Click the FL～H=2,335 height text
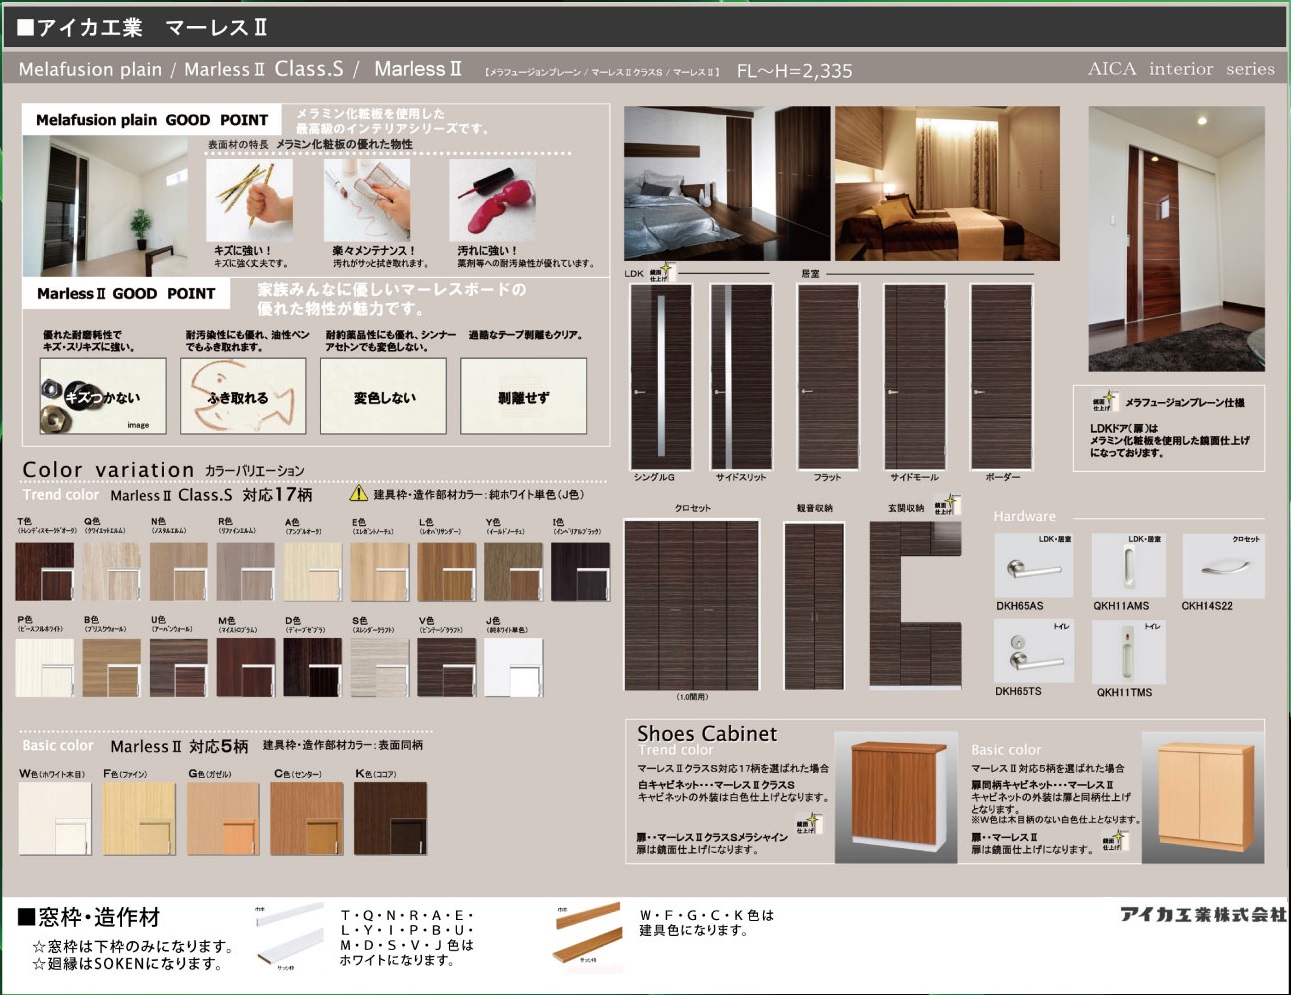The height and width of the screenshot is (995, 1291). point(795,71)
